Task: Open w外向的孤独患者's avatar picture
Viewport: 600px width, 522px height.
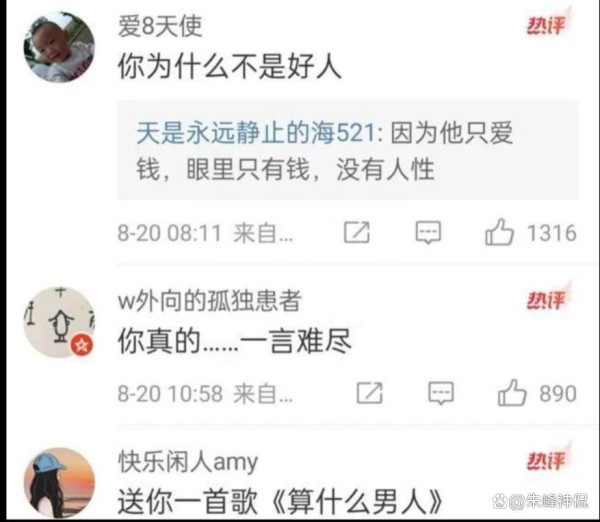Action: tap(59, 322)
